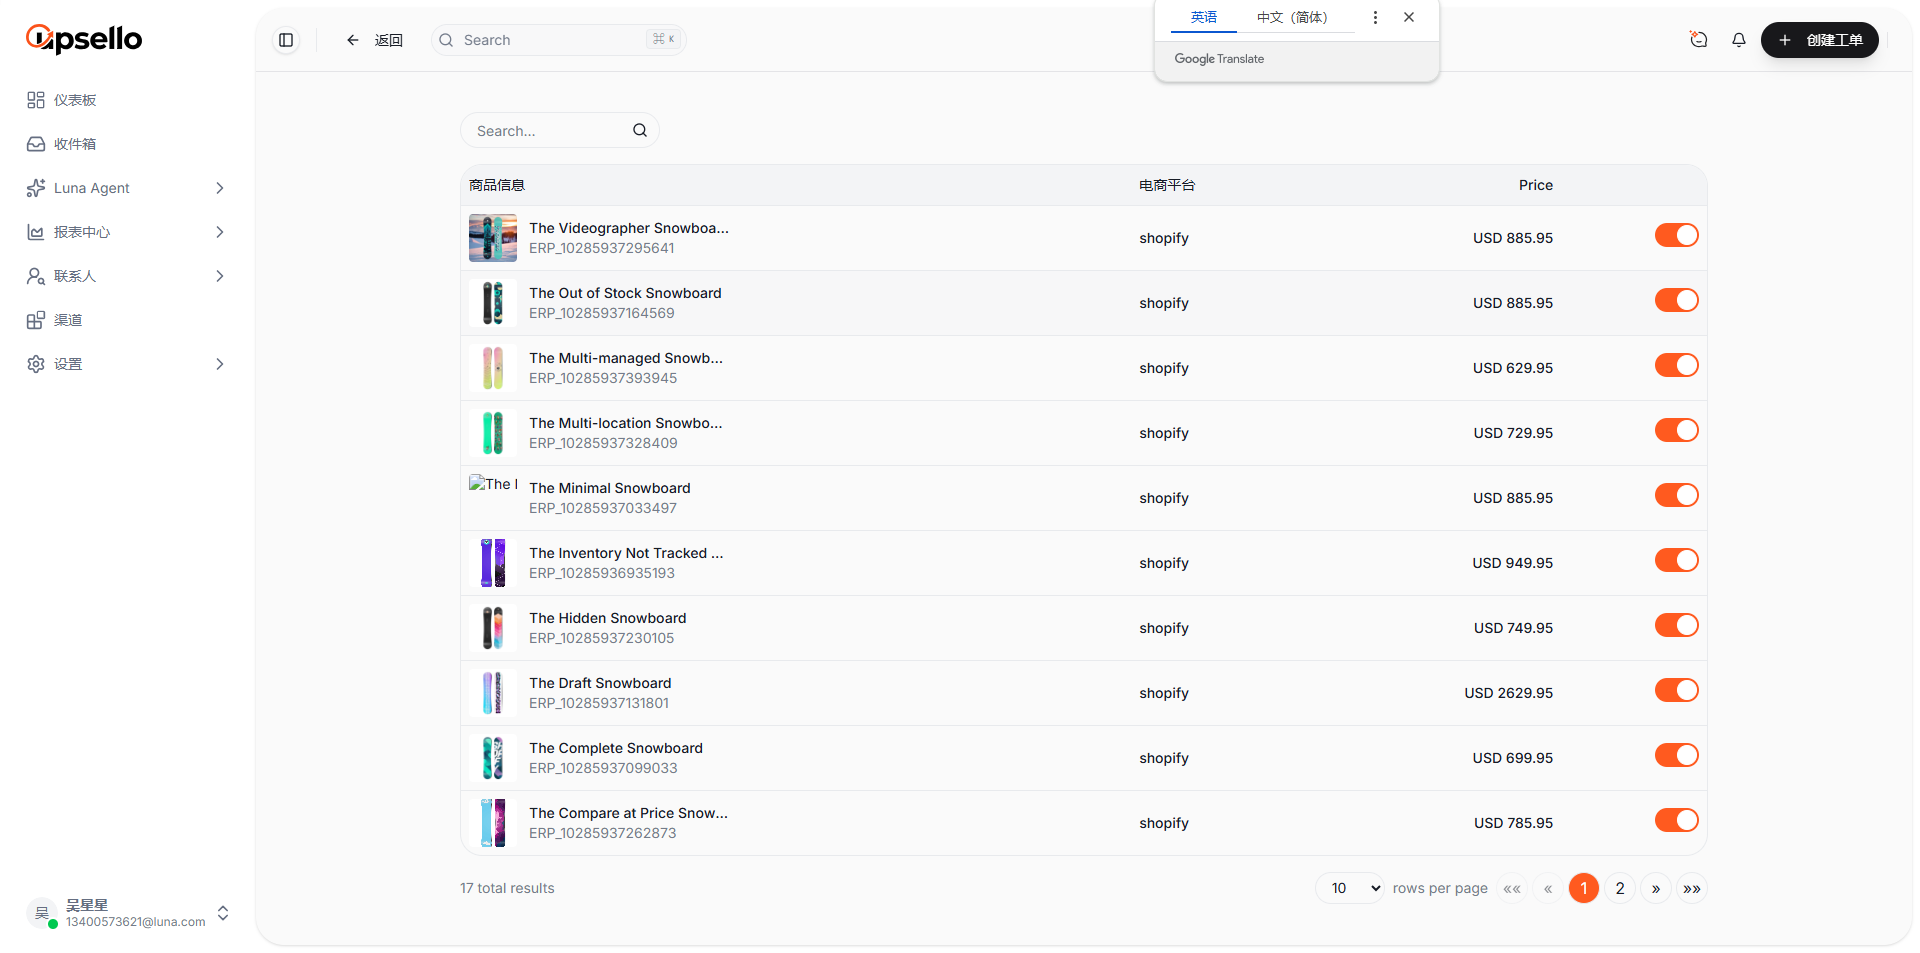Go to the first page button
1920x953 pixels.
(1512, 888)
